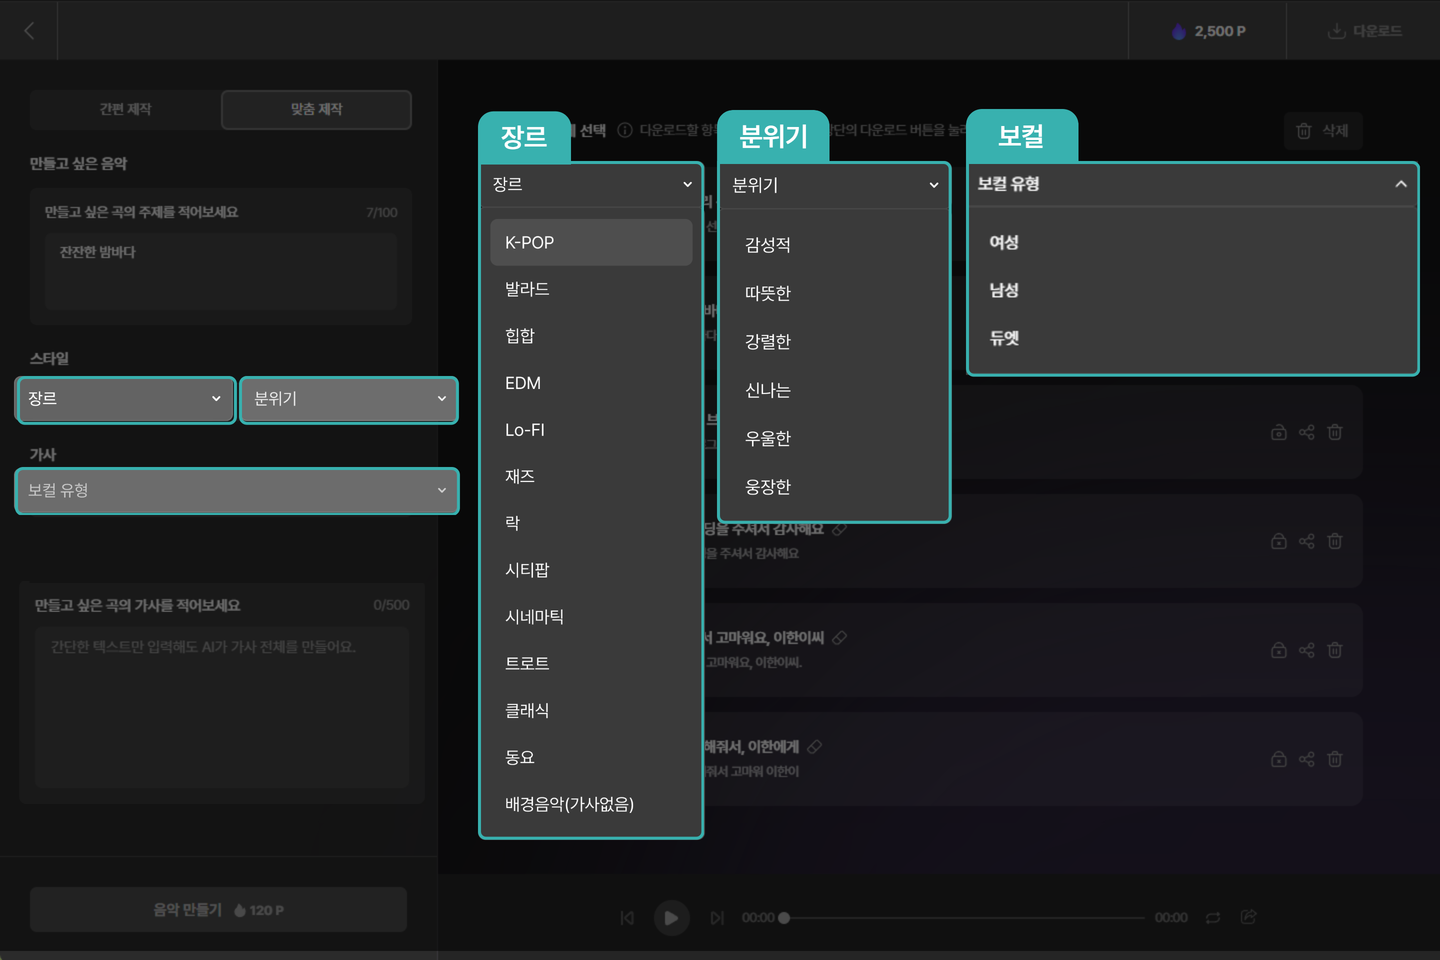Rename the song '주셔서 감사해요' with its pencil icon
Image resolution: width=1440 pixels, height=960 pixels.
coord(840,529)
